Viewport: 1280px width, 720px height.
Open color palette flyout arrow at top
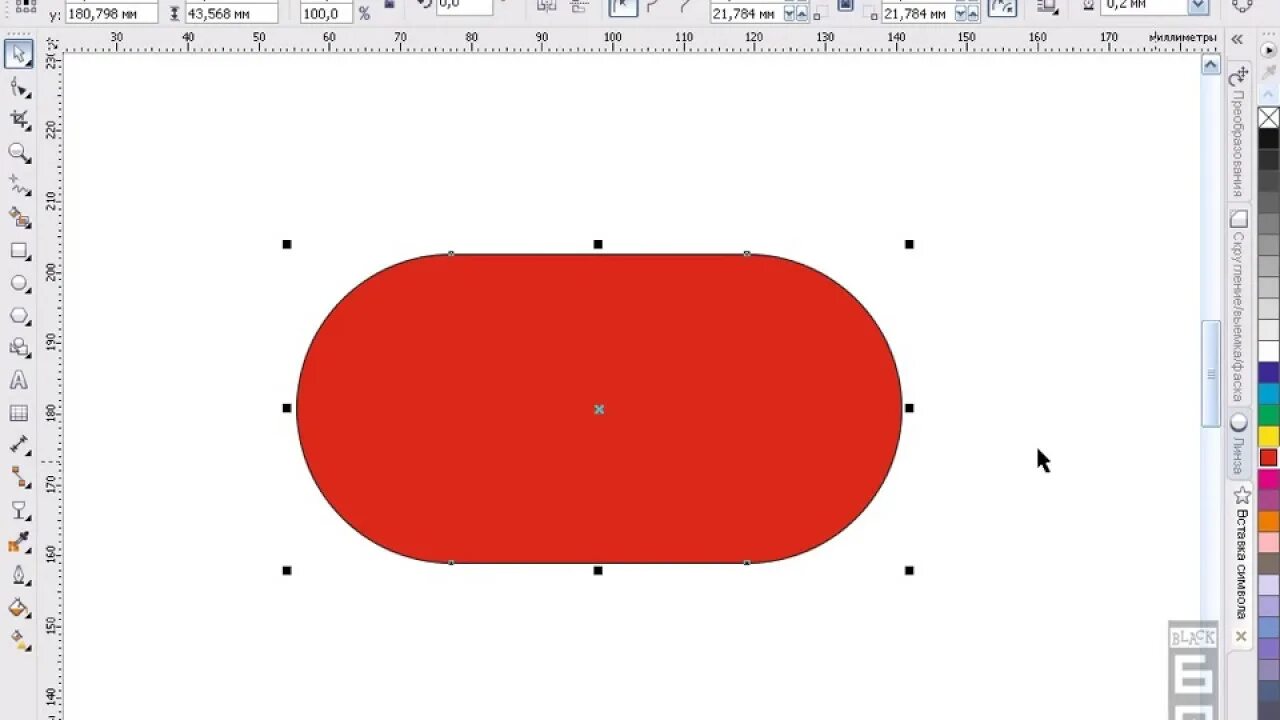point(1268,49)
